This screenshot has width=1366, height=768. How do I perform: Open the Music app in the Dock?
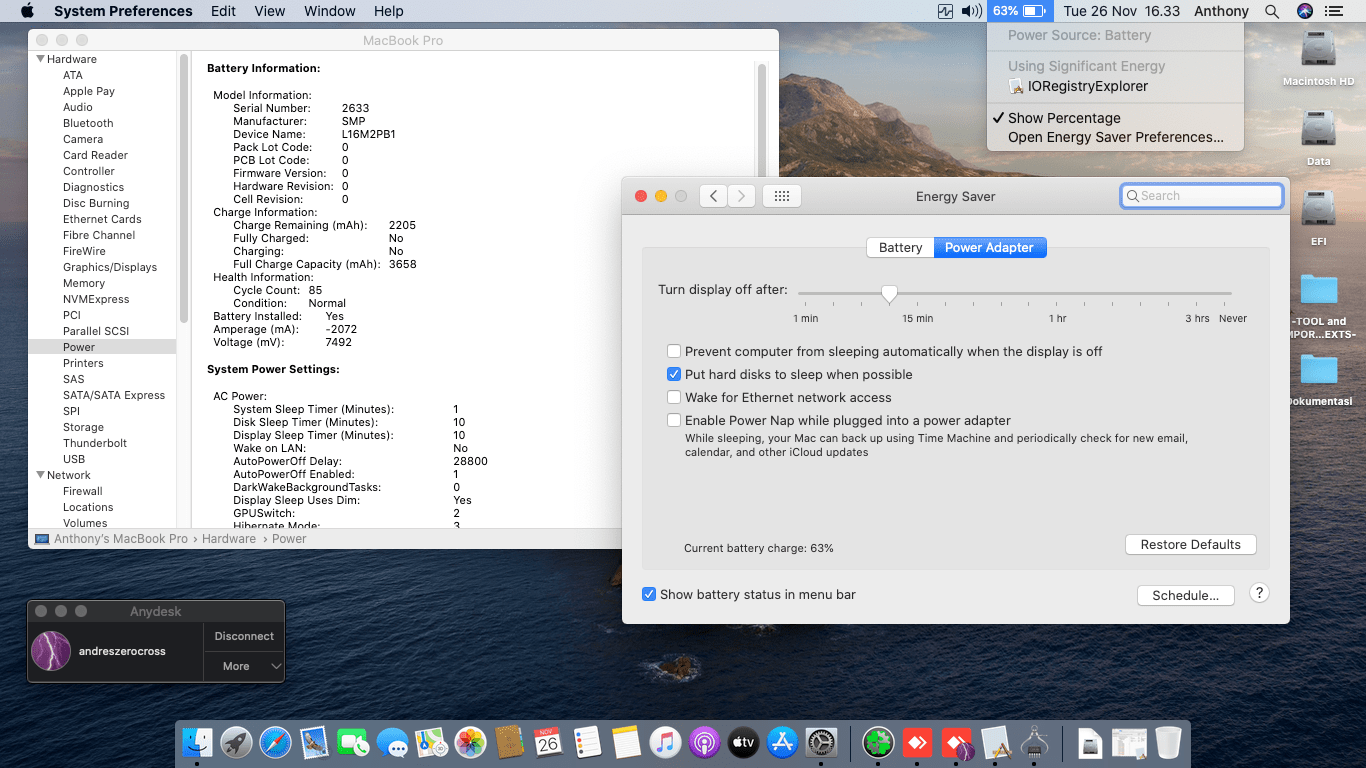664,742
